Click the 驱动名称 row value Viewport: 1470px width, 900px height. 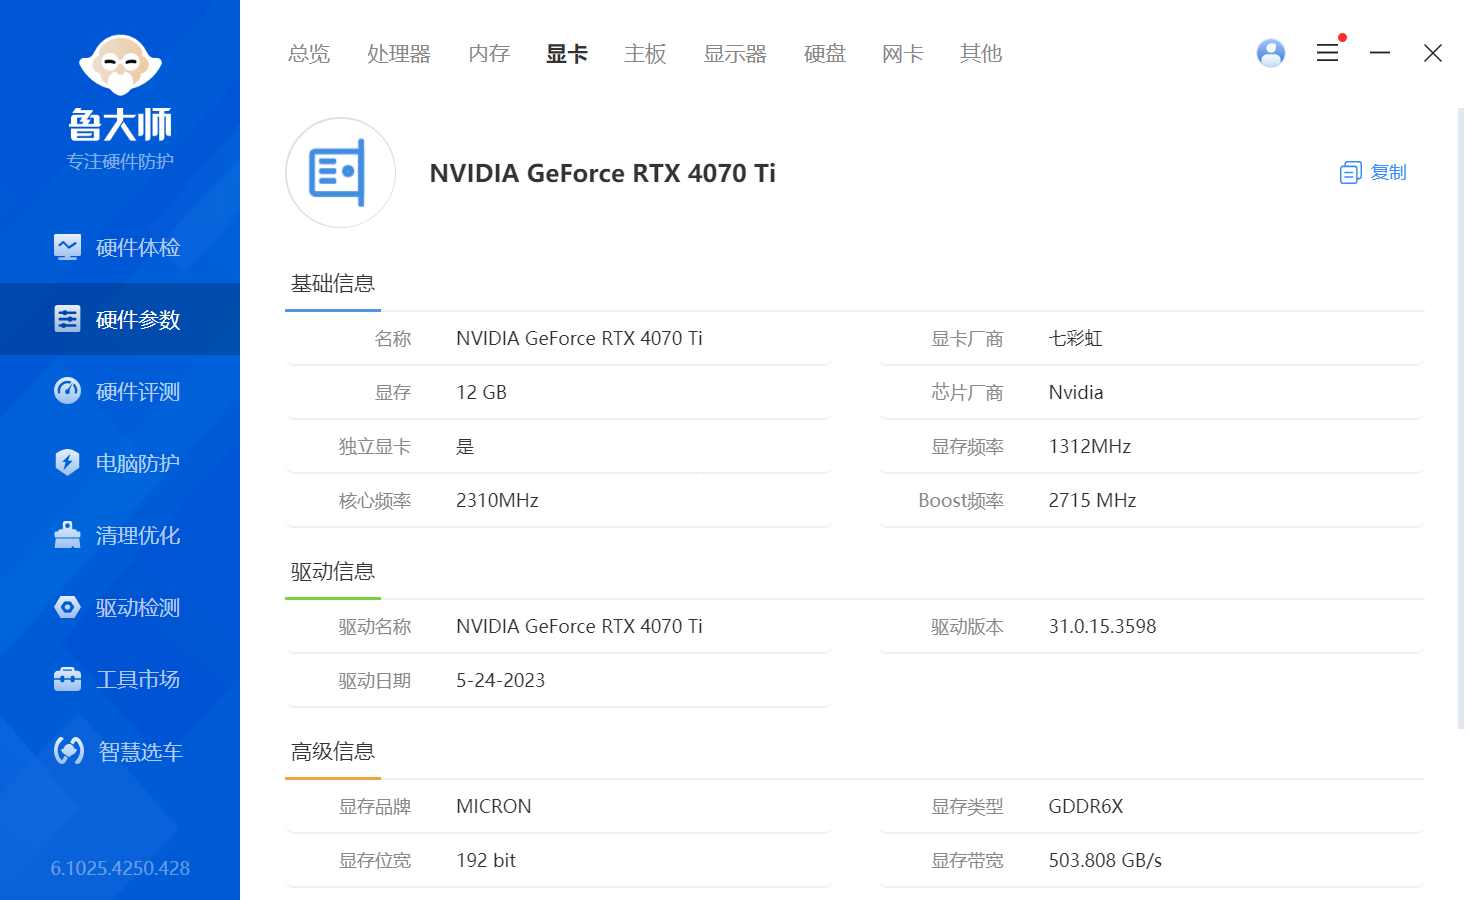580,626
